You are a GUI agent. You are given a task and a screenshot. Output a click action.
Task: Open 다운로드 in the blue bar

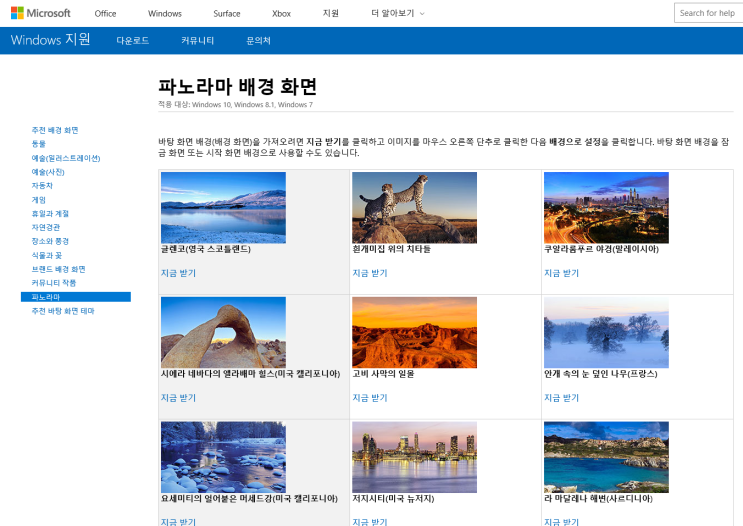pos(133,41)
